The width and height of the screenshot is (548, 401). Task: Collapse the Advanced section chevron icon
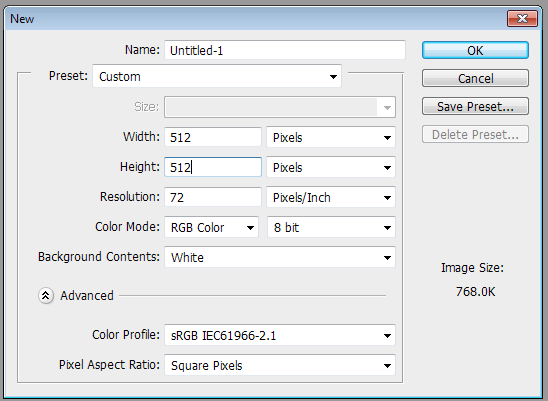(46, 296)
